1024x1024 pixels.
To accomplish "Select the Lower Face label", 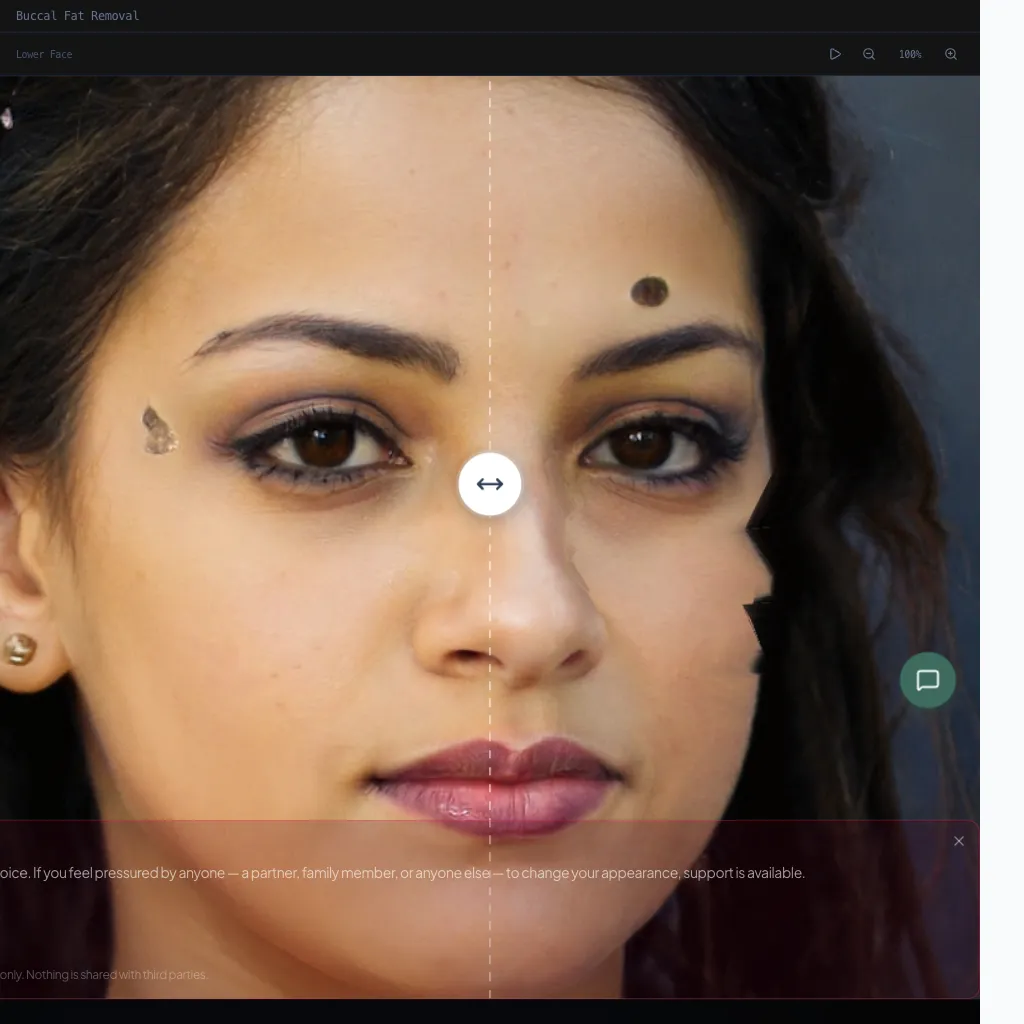I will click(x=44, y=54).
